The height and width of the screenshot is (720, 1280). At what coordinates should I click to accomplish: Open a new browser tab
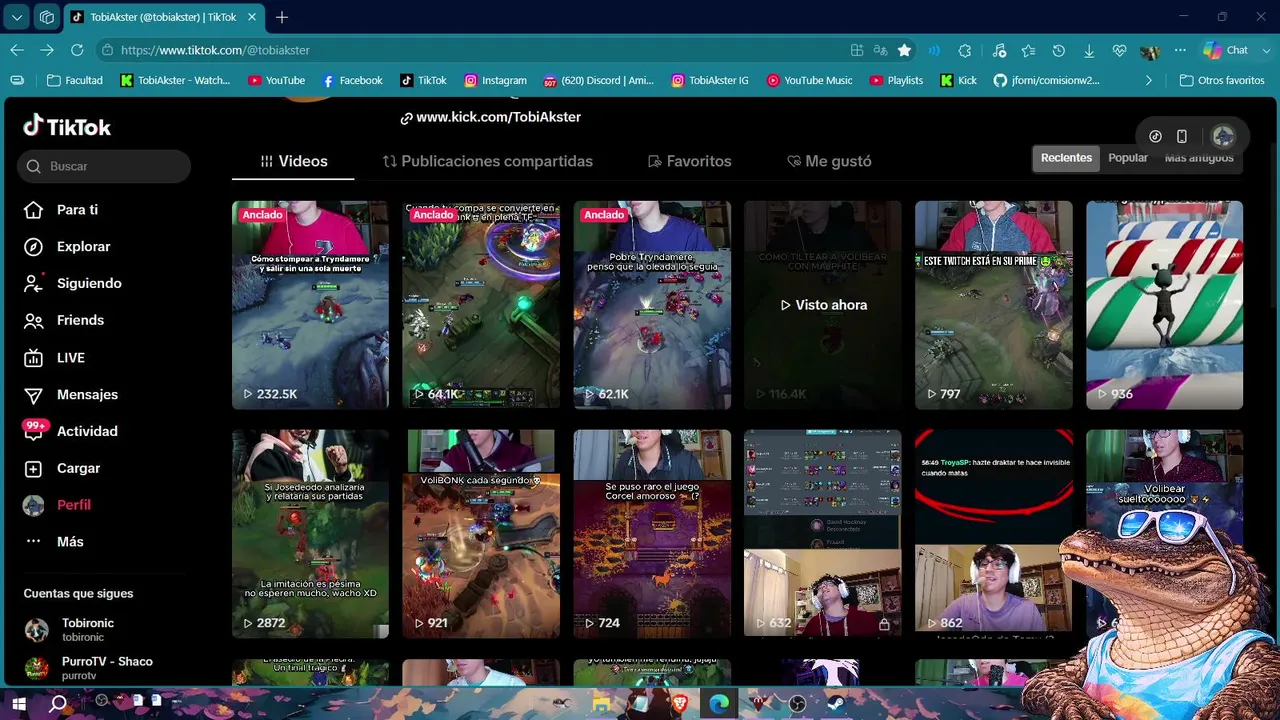click(x=282, y=17)
